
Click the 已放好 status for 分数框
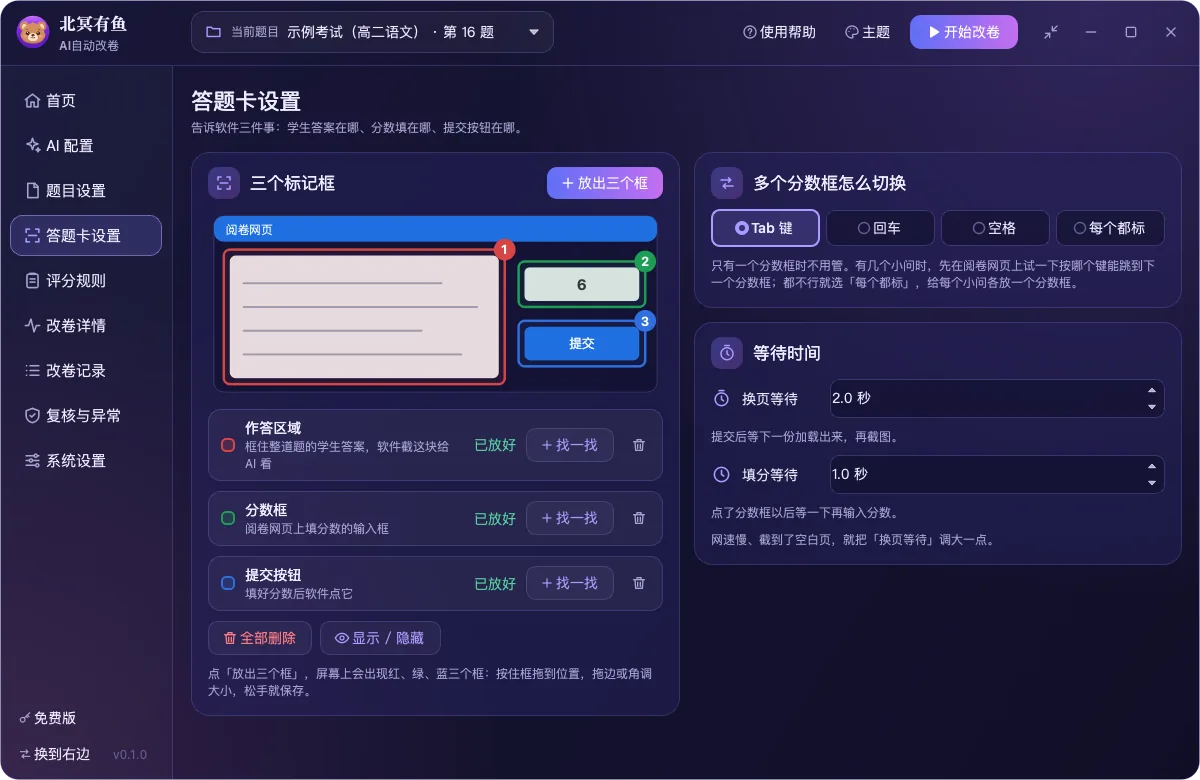(x=495, y=518)
